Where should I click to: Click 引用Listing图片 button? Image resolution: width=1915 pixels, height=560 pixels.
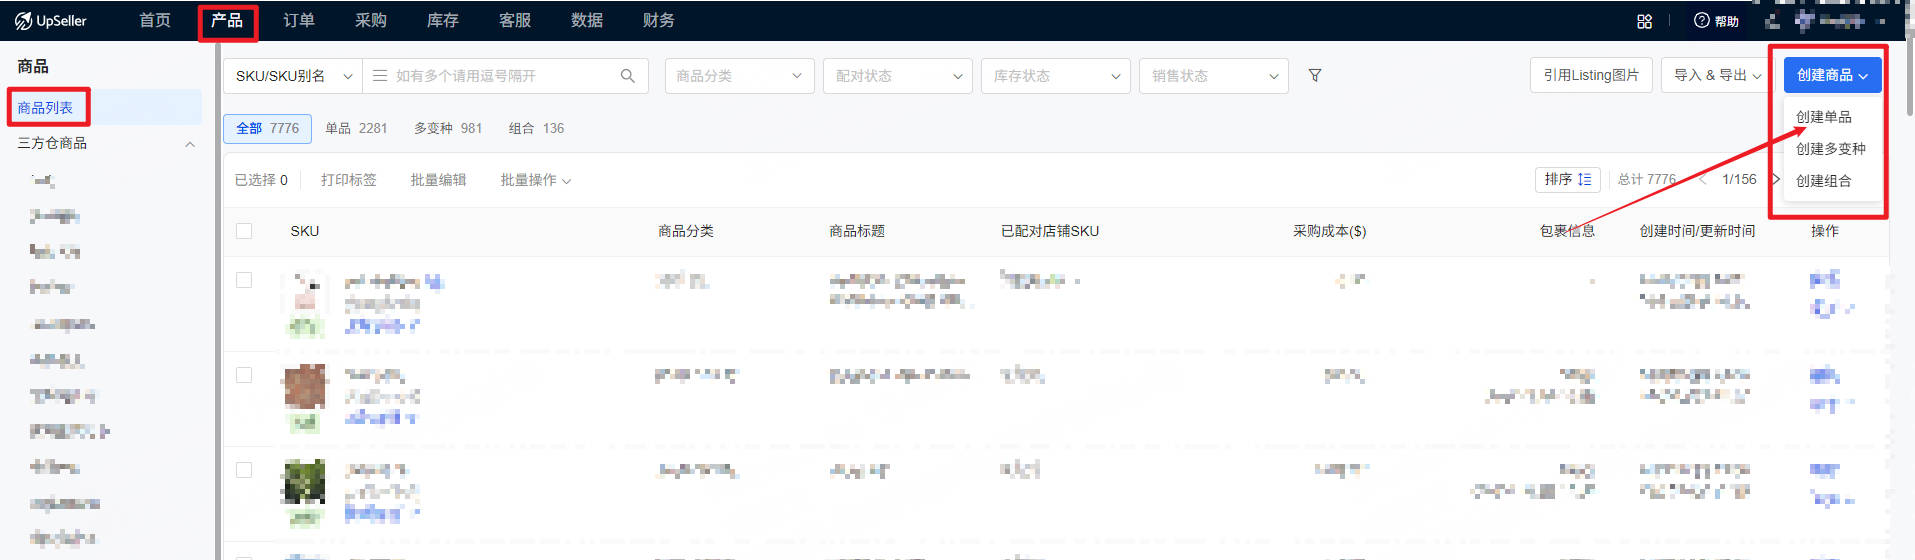point(1591,75)
